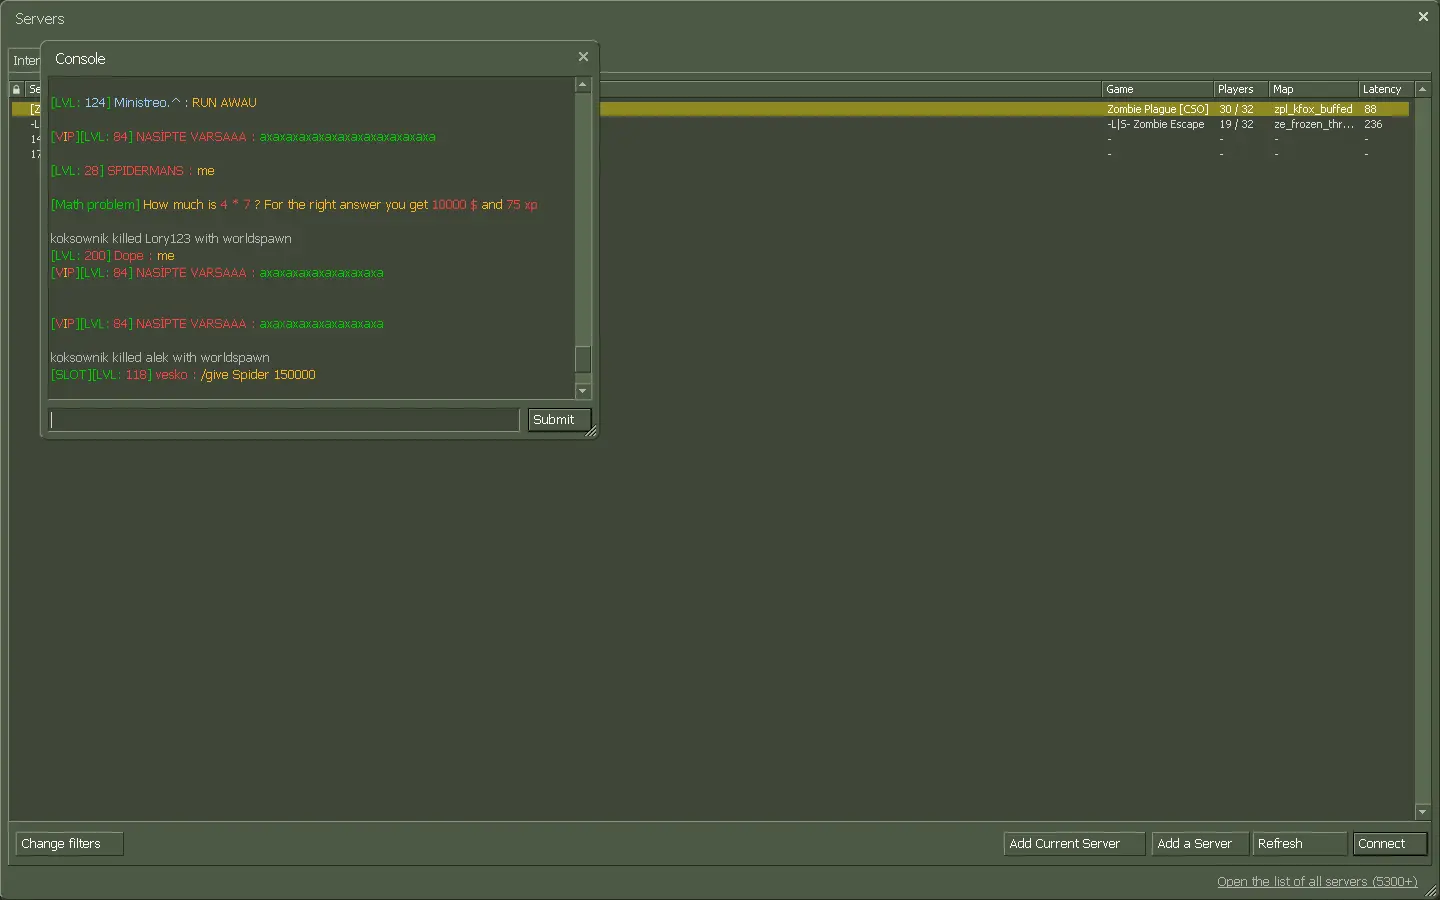
Task: Click Add Current Server button
Action: [x=1074, y=844]
